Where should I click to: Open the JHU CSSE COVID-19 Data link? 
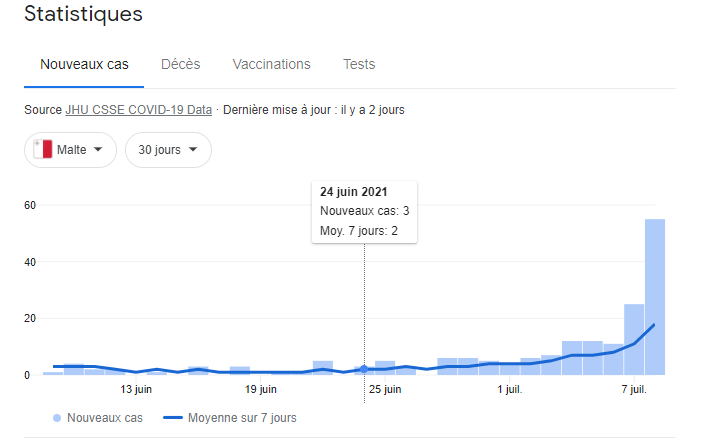(x=138, y=109)
